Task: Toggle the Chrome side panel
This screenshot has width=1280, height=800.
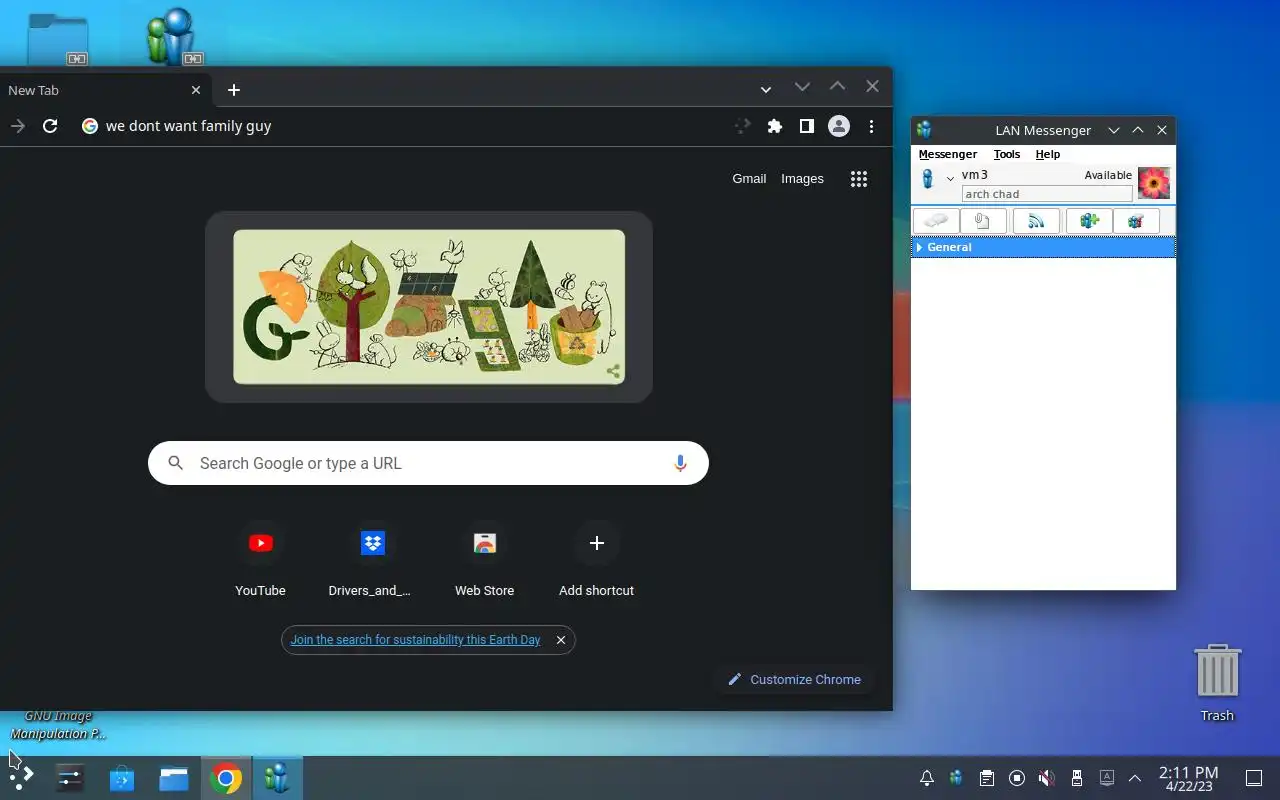Action: (x=806, y=126)
